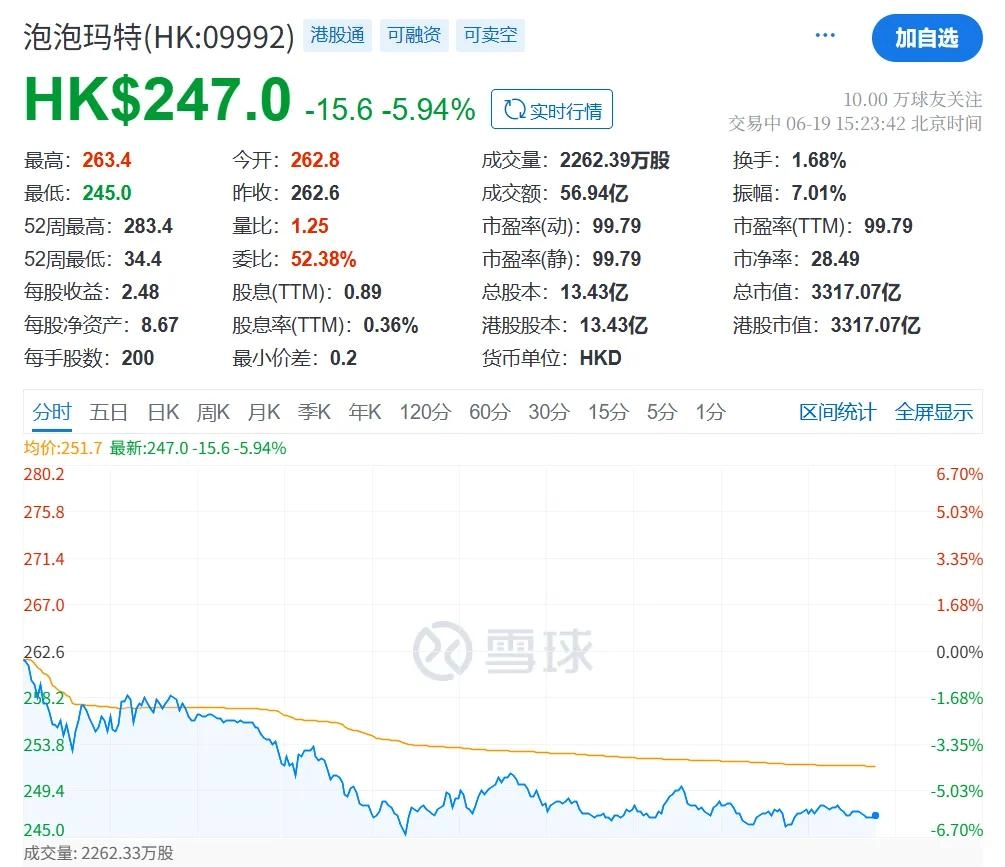Select the 年K yearly chart tab
This screenshot has height=867, width=1005.
click(364, 411)
